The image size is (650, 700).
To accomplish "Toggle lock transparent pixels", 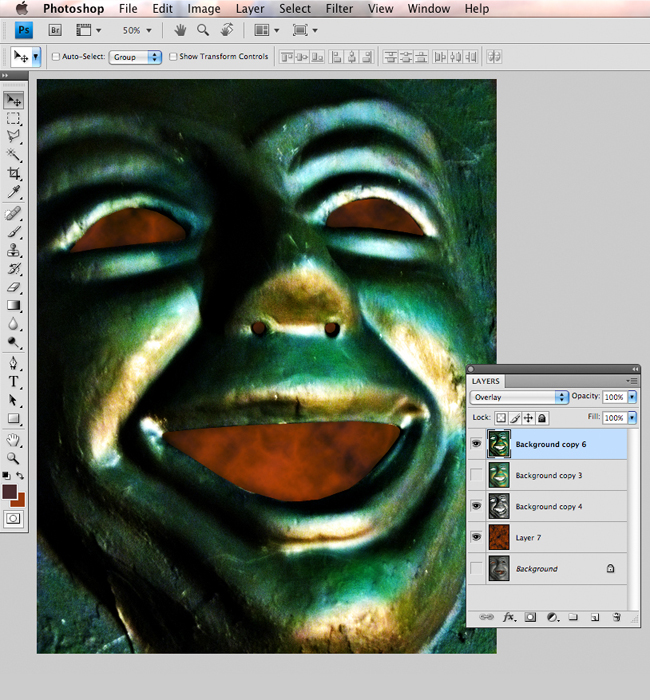I will click(x=501, y=418).
